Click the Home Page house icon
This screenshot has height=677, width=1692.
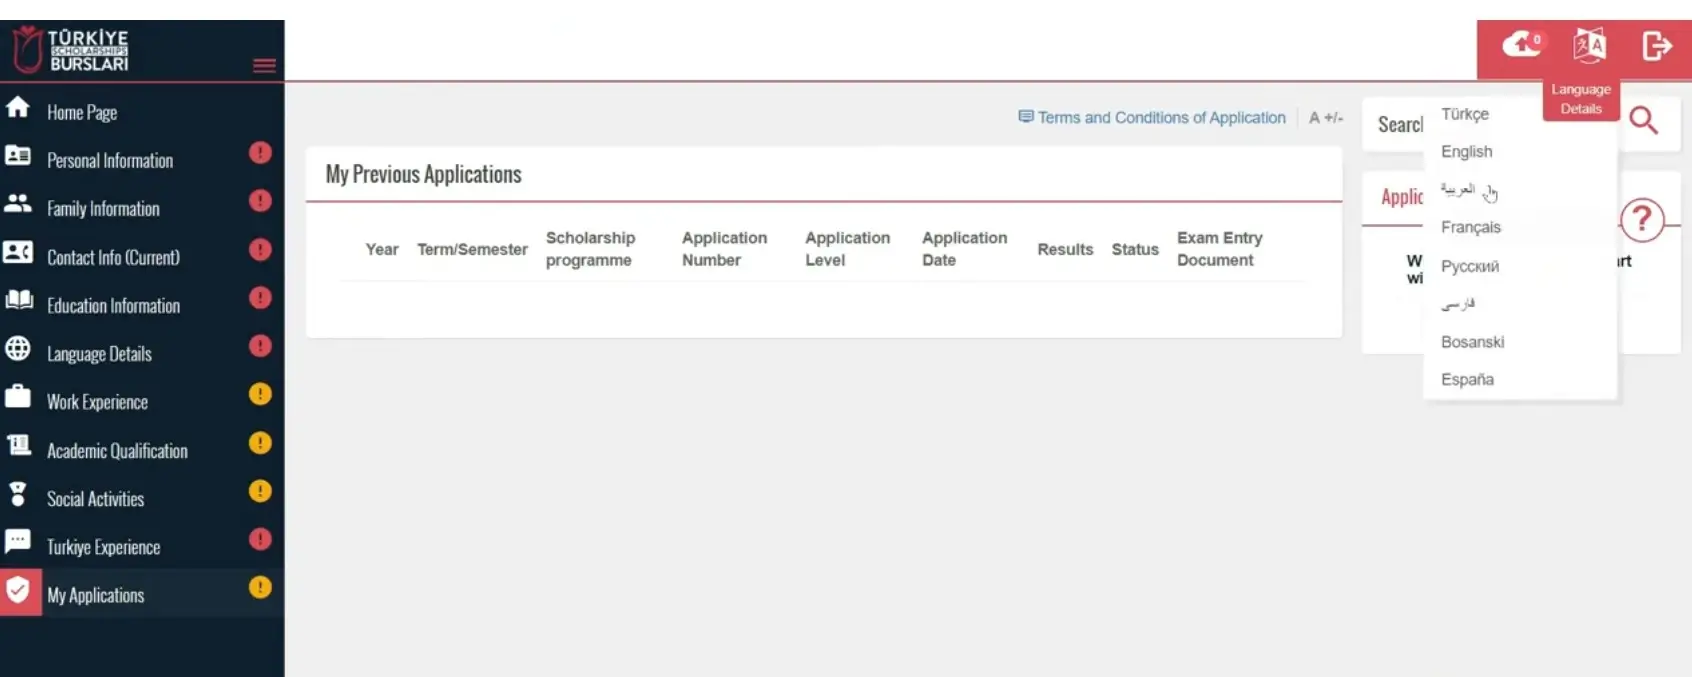18,109
